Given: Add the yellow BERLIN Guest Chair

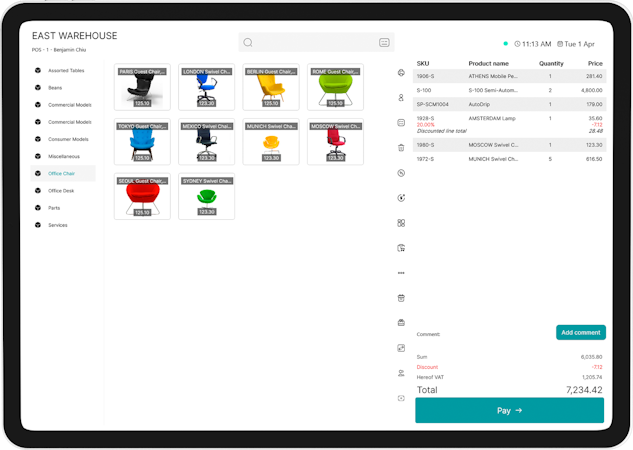Looking at the screenshot, I should coord(271,87).
